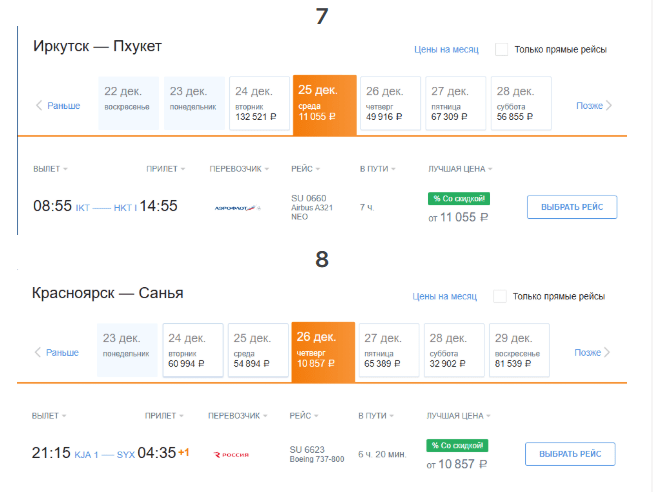Screen dimensions: 653x492
Task: Click right arrow 'Позже' in Irkutsk section
Action: (594, 105)
